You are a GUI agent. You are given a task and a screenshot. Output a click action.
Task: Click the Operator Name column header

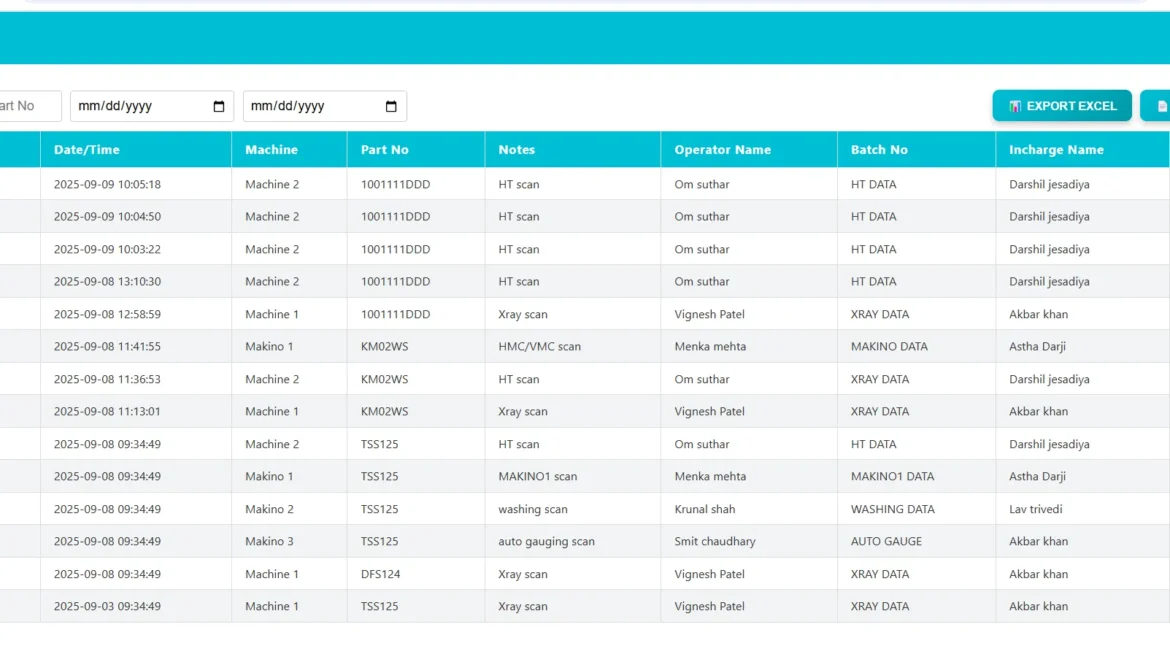pyautogui.click(x=722, y=150)
